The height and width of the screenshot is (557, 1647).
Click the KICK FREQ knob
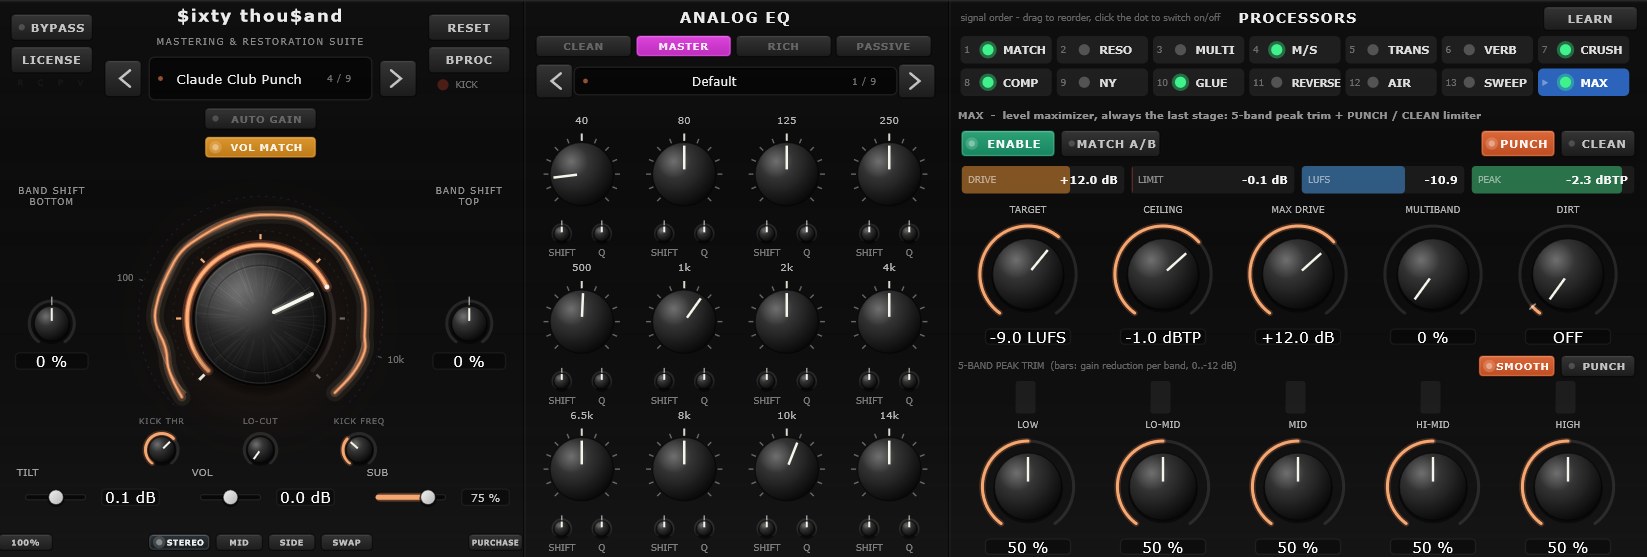359,450
